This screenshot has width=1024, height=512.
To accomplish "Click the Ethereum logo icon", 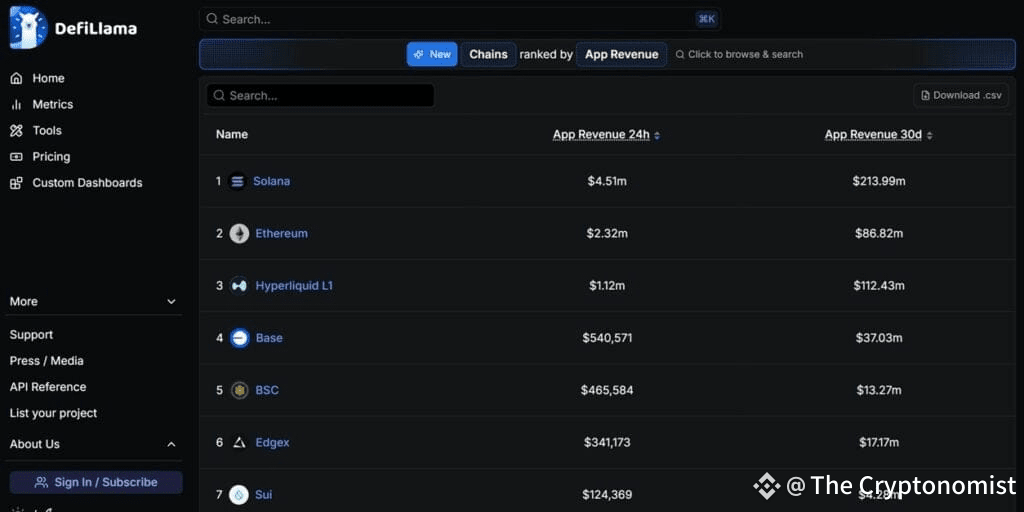I will (x=239, y=233).
